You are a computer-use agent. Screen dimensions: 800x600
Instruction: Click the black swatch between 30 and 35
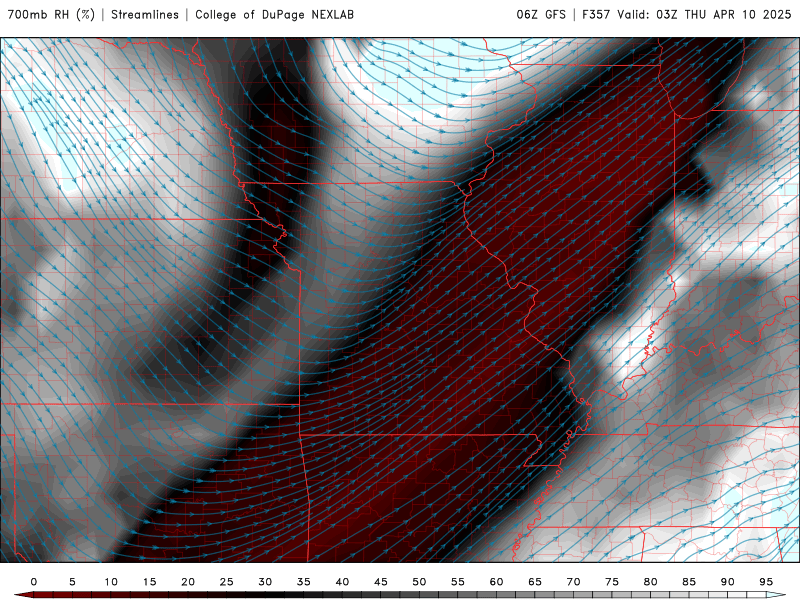tap(284, 595)
